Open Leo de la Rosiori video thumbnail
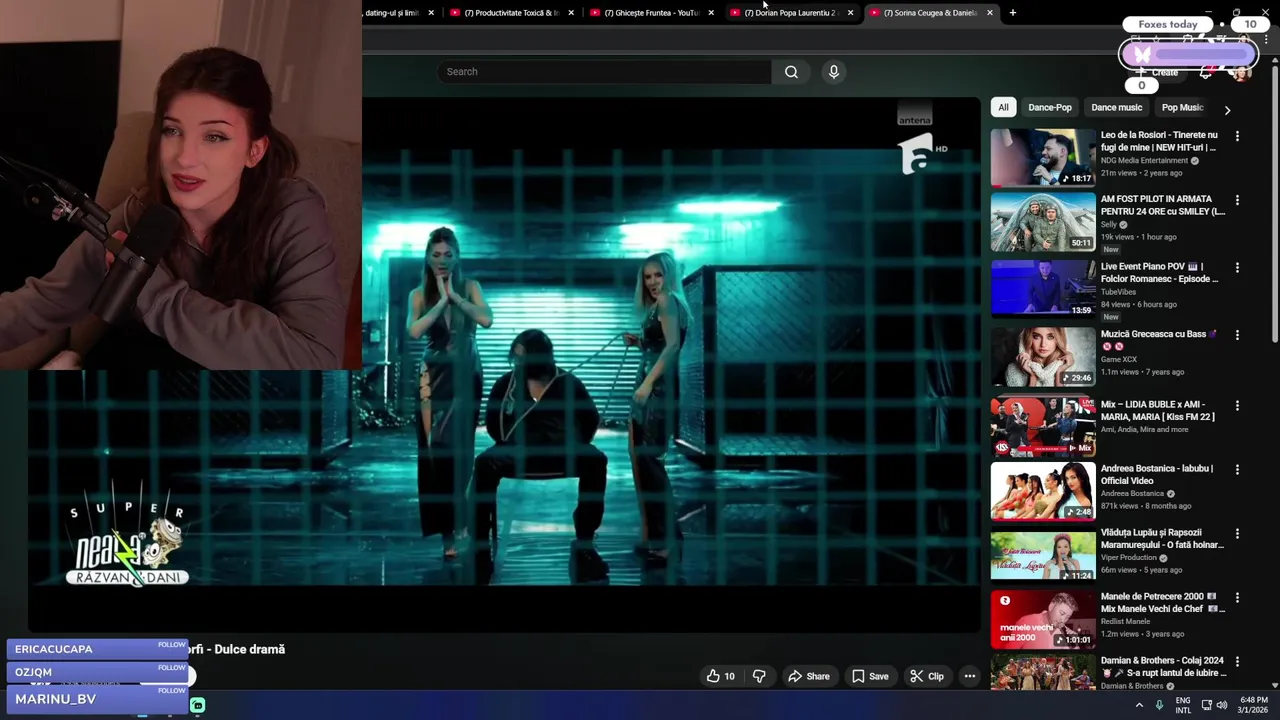1280x720 pixels. point(1043,157)
